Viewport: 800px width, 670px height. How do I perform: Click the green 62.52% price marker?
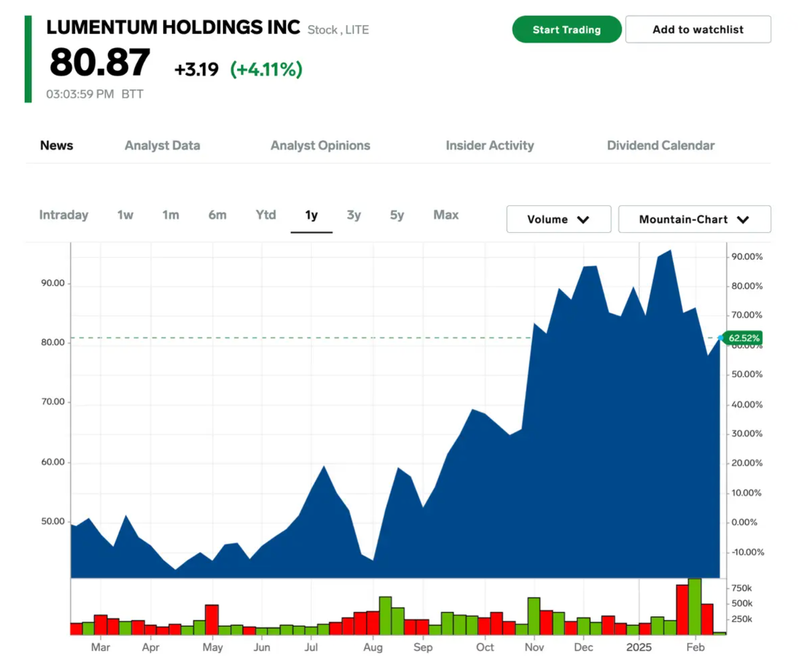click(744, 338)
